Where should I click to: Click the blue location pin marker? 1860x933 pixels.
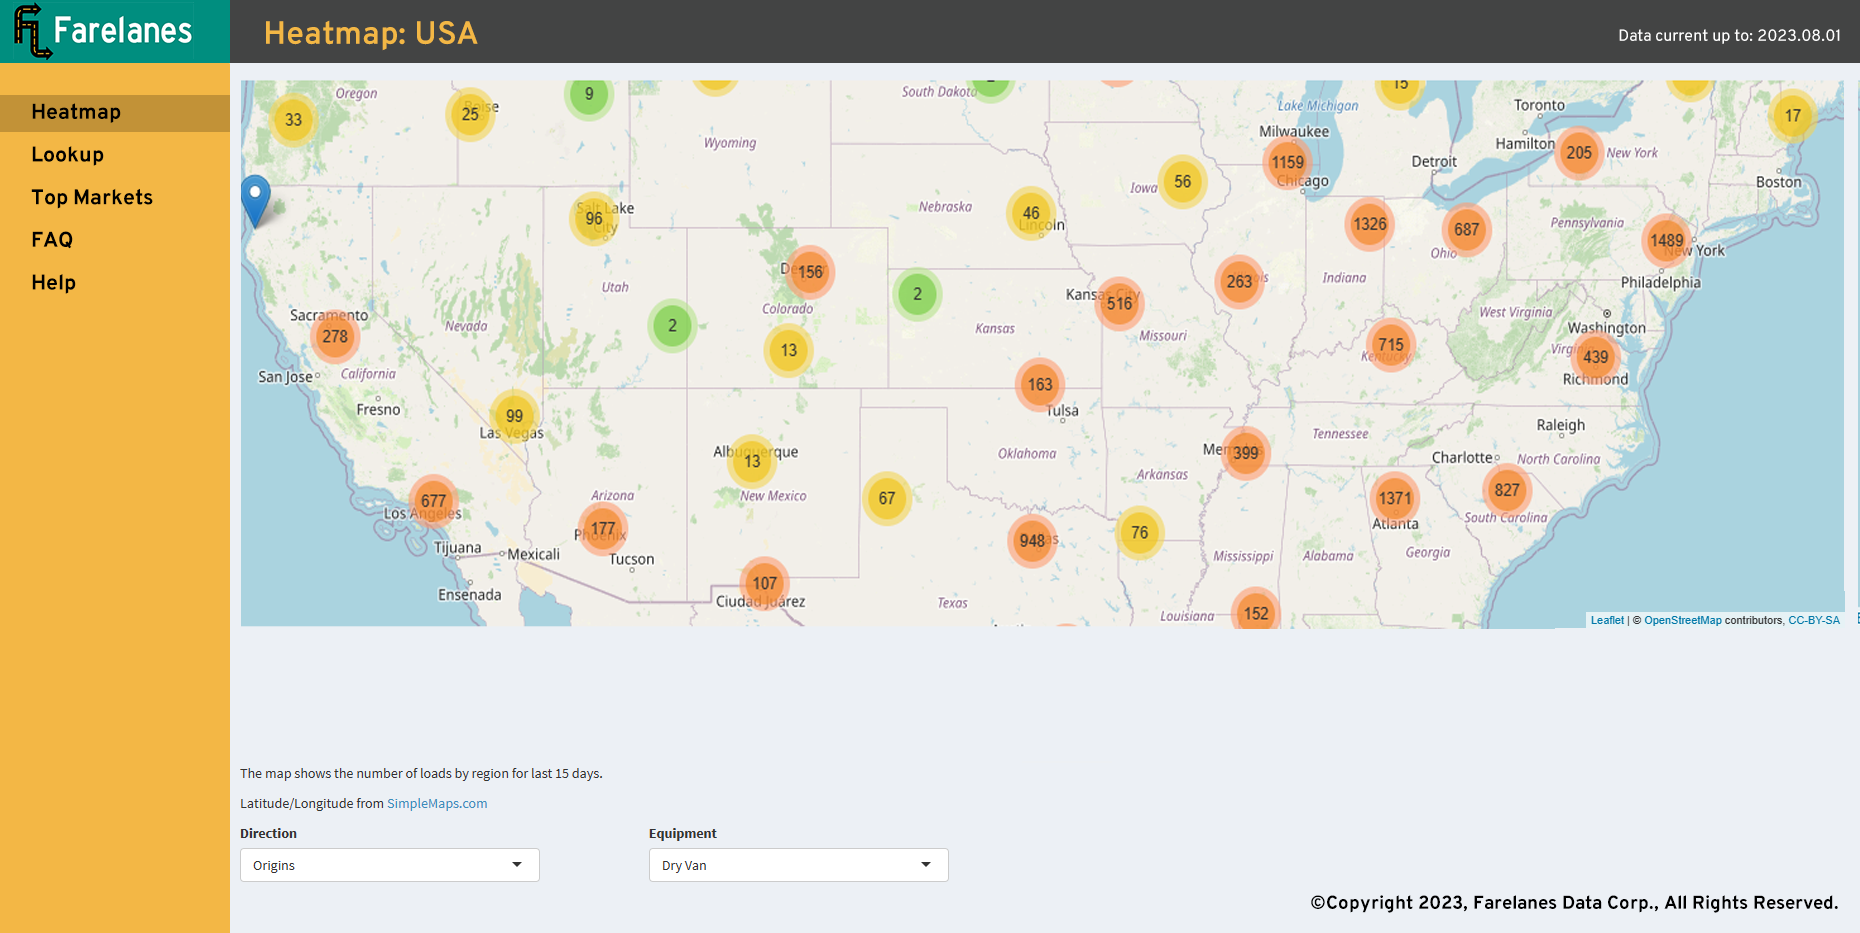pyautogui.click(x=256, y=202)
